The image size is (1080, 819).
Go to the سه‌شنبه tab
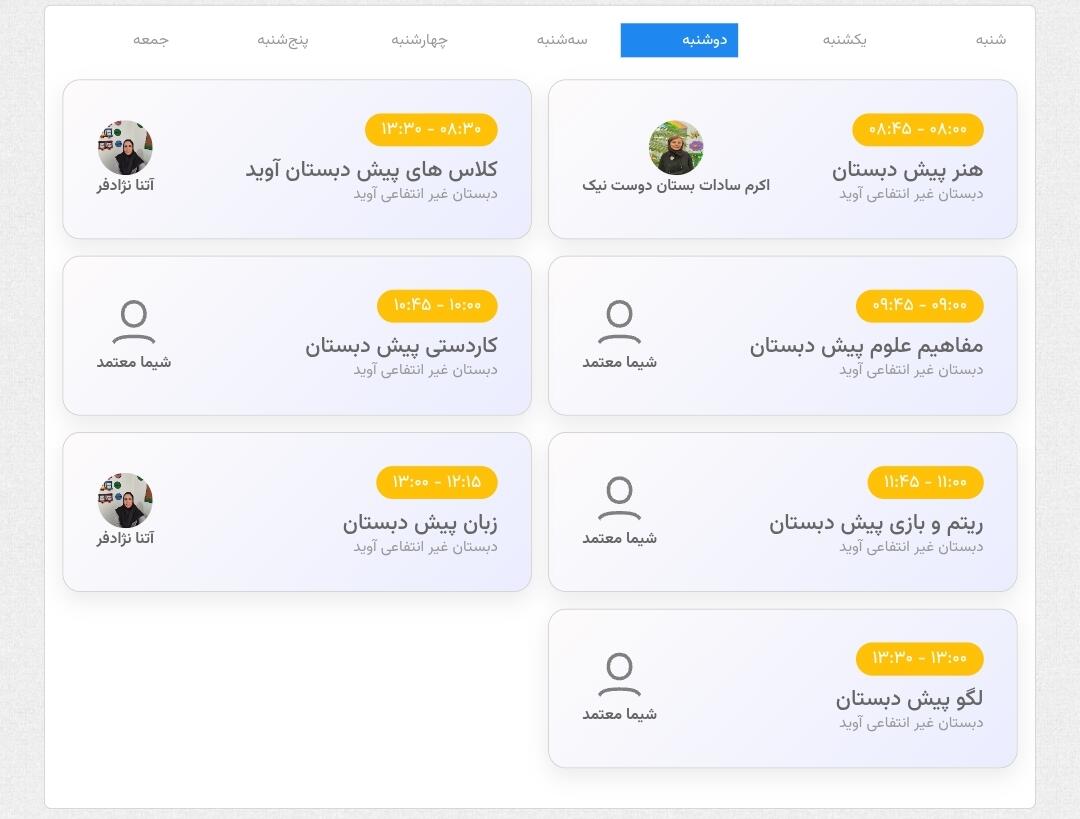click(562, 40)
